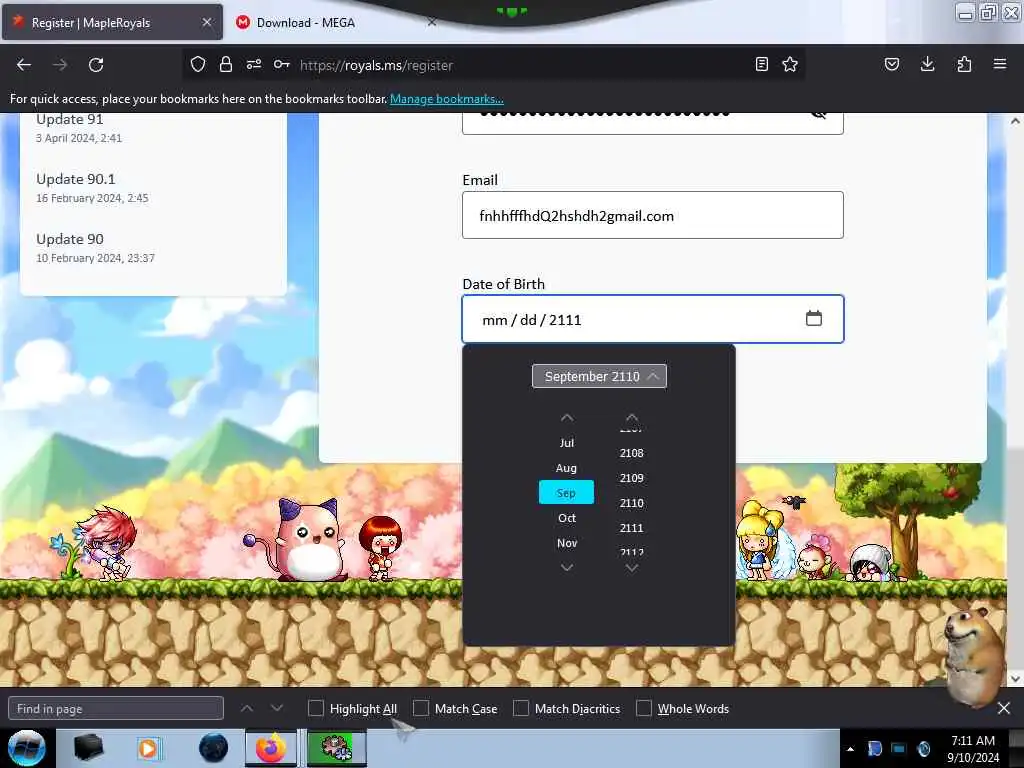This screenshot has height=768, width=1024.
Task: Open the Pocket save icon
Action: [x=892, y=64]
